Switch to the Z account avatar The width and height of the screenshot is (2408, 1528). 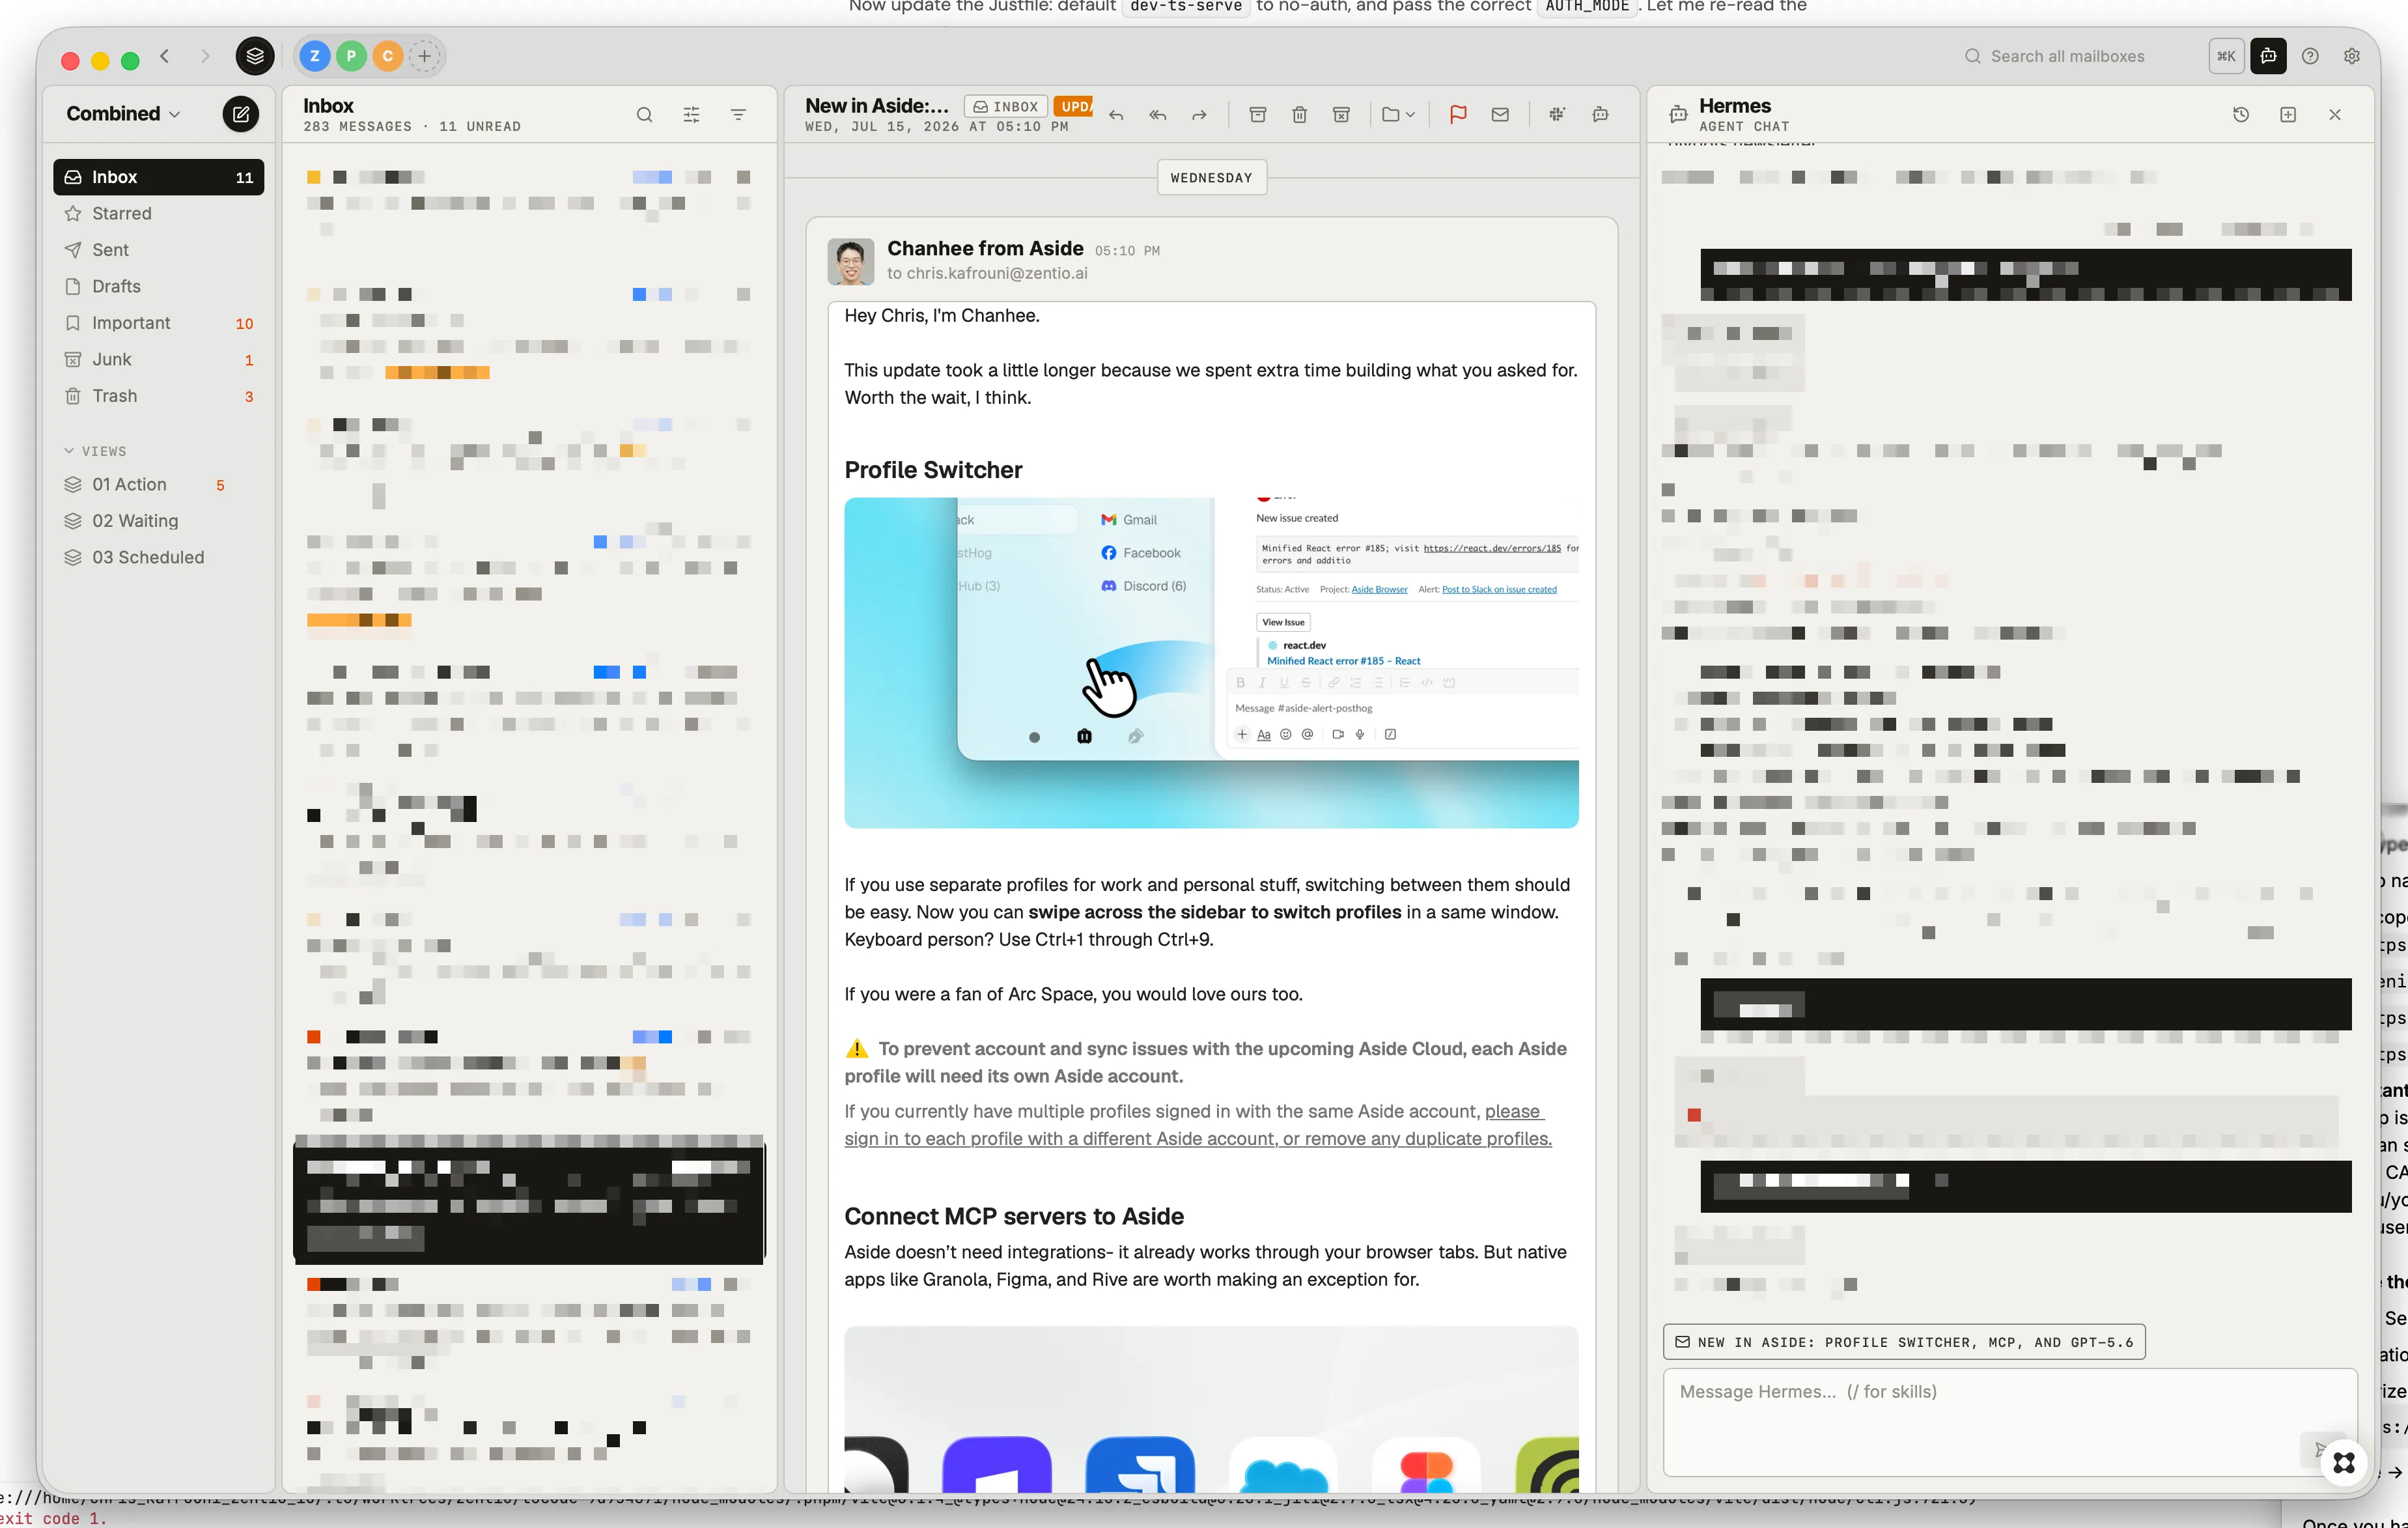pyautogui.click(x=315, y=56)
